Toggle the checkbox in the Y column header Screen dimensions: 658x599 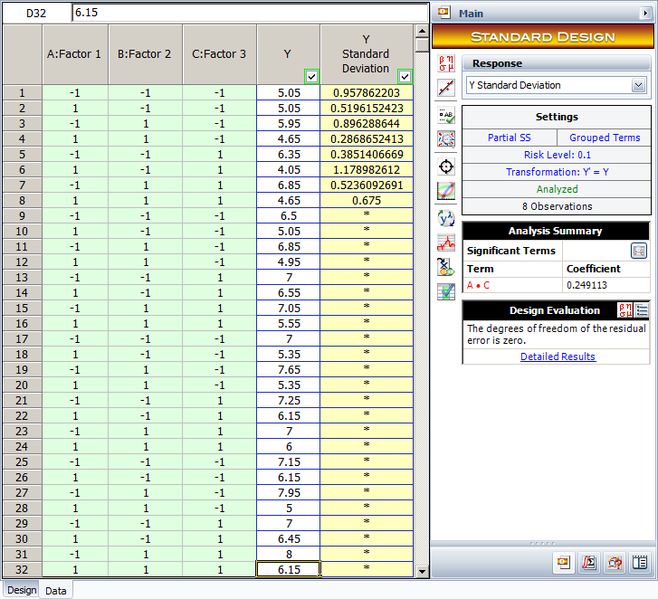click(x=312, y=76)
